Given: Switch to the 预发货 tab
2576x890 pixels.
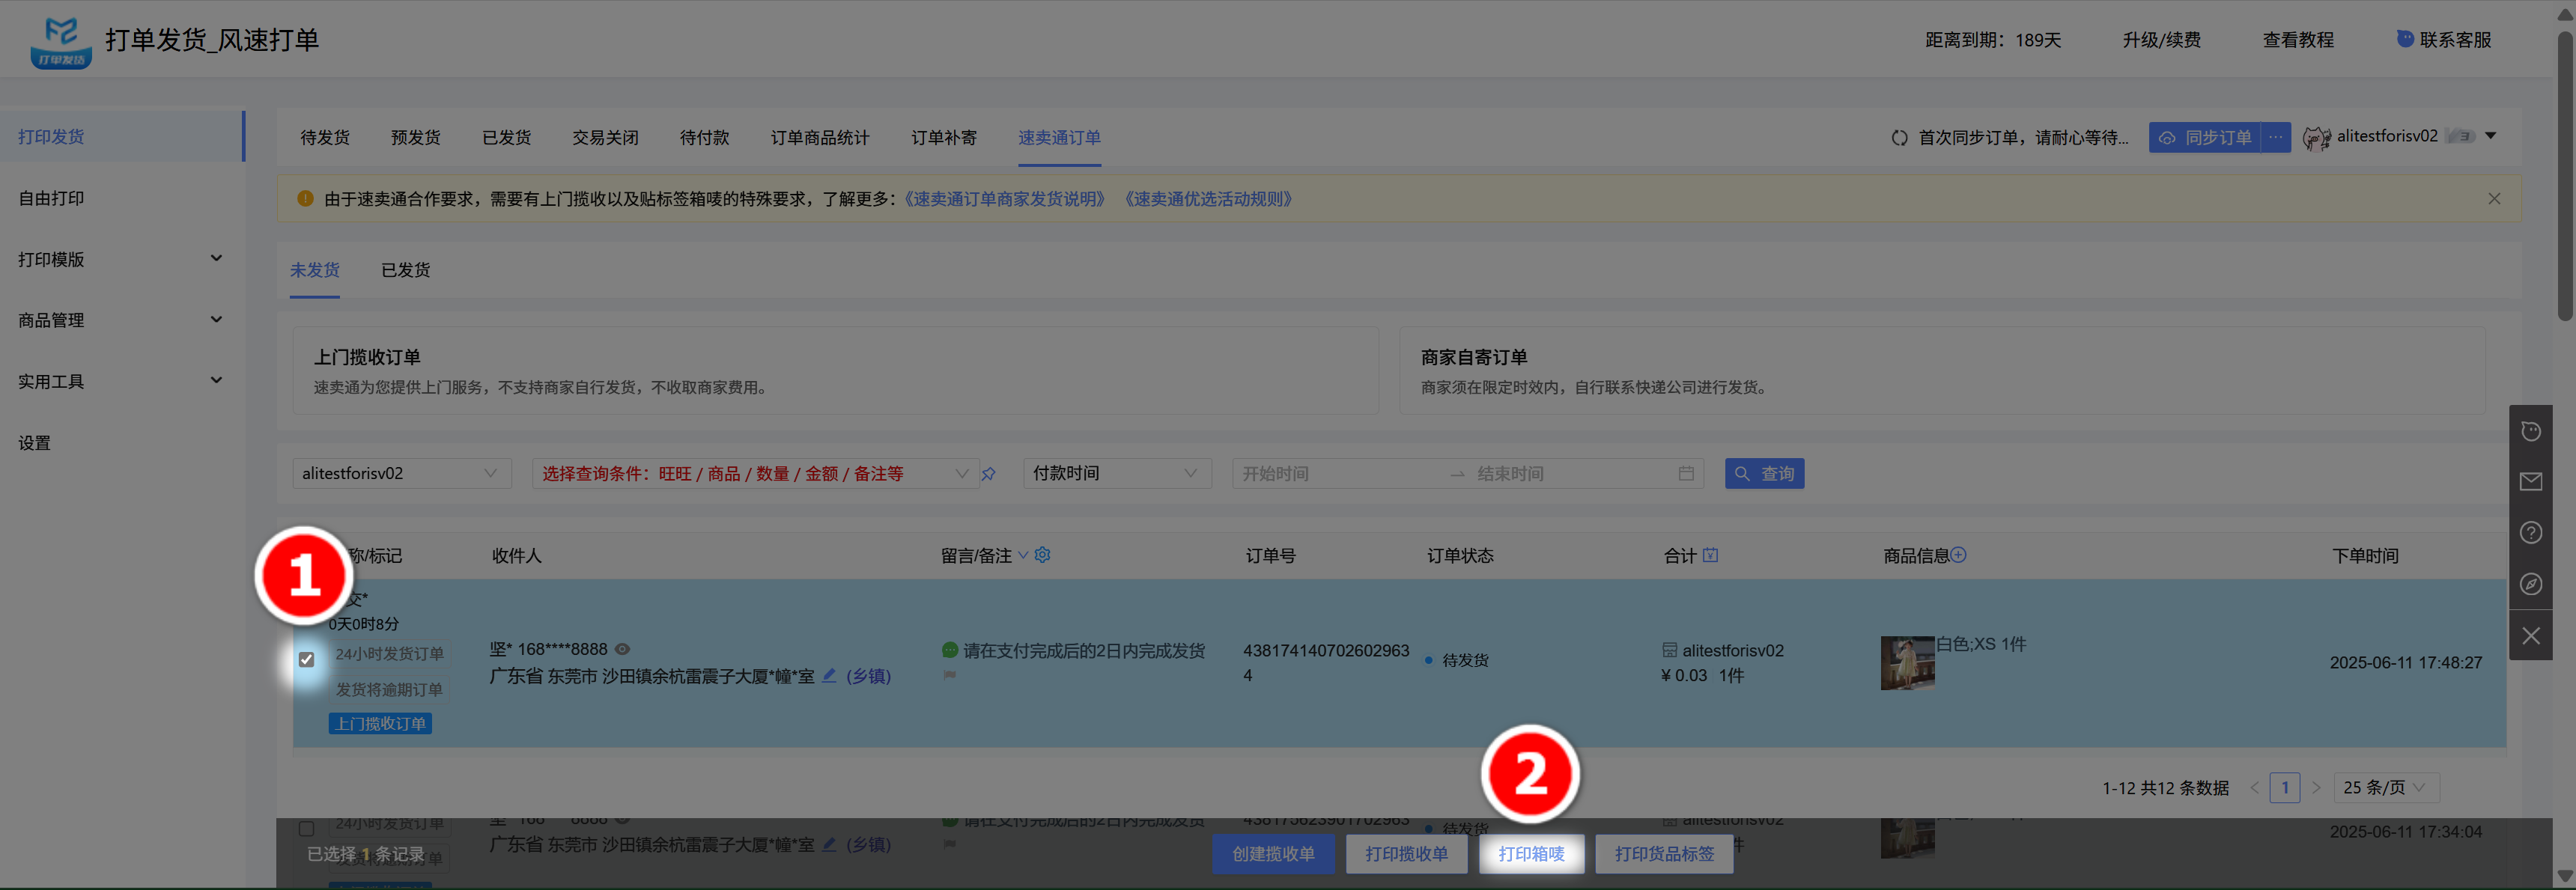Looking at the screenshot, I should [415, 138].
